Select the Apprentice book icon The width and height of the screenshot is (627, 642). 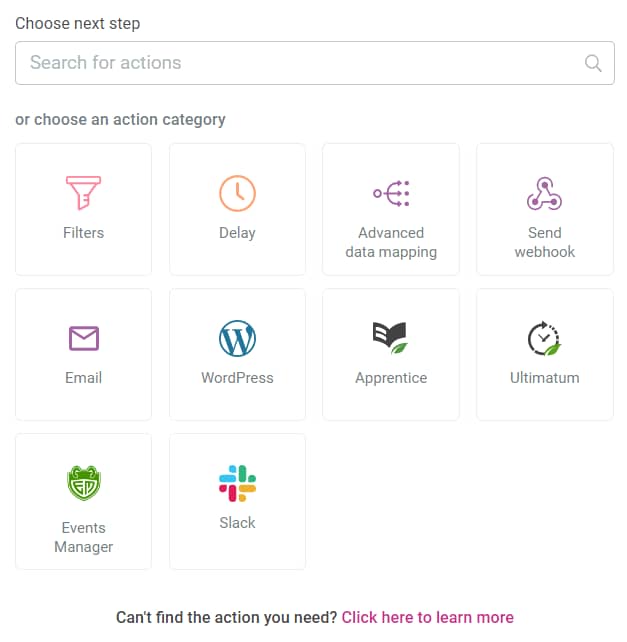(x=390, y=338)
